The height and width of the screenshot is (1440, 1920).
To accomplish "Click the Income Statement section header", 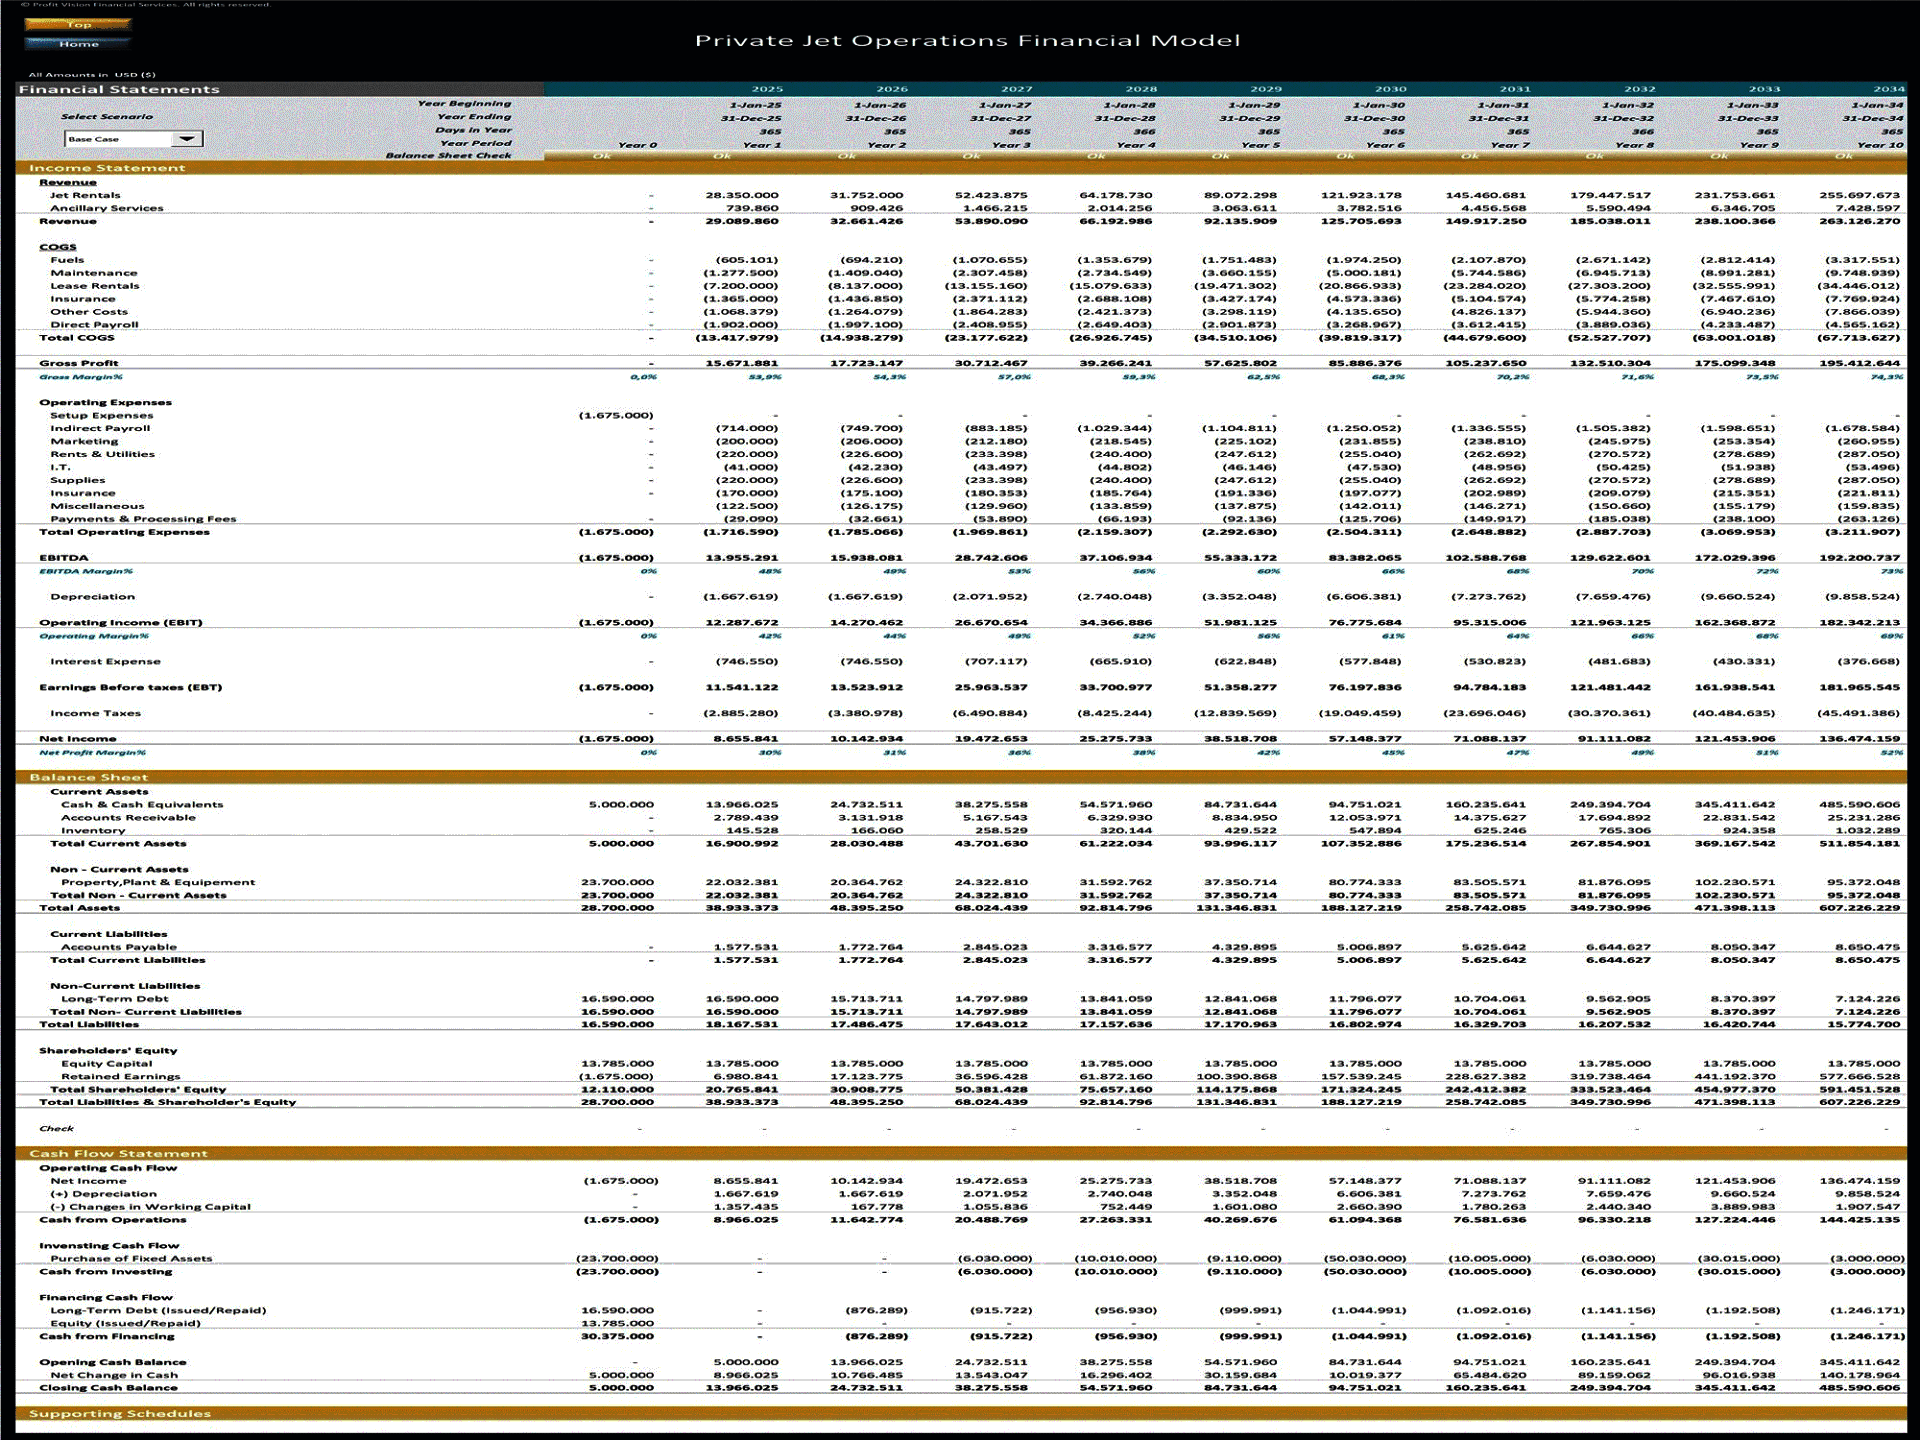I will pyautogui.click(x=107, y=168).
